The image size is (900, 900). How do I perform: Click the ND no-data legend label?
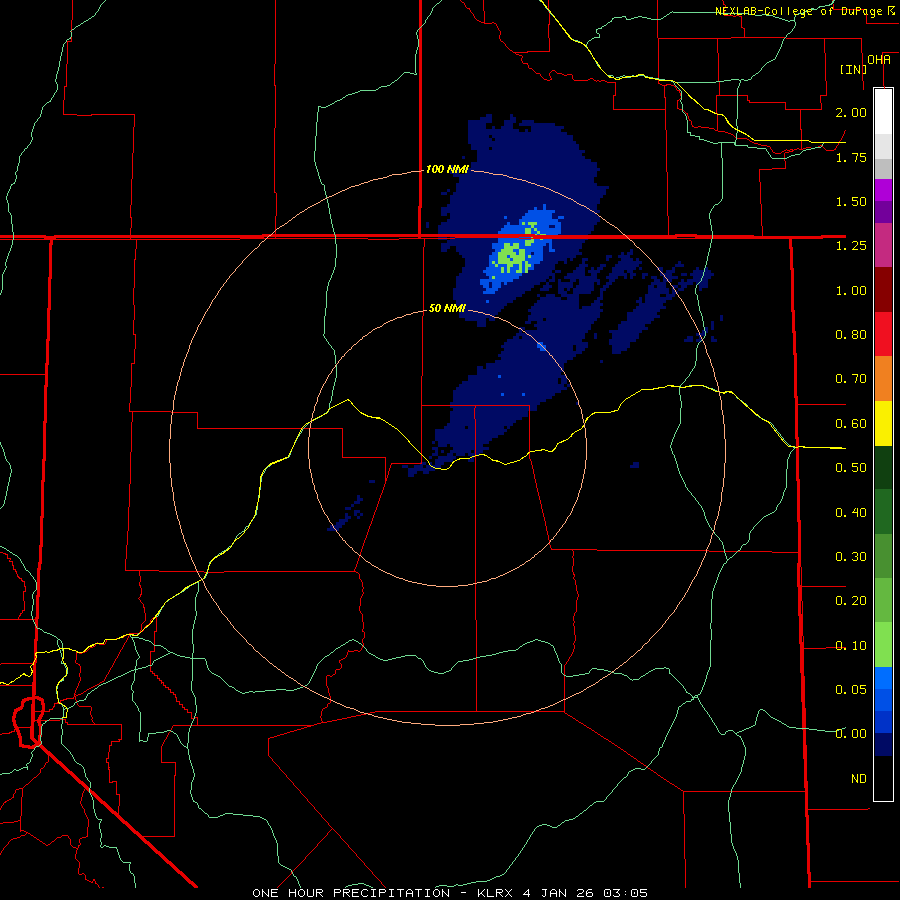click(x=859, y=779)
